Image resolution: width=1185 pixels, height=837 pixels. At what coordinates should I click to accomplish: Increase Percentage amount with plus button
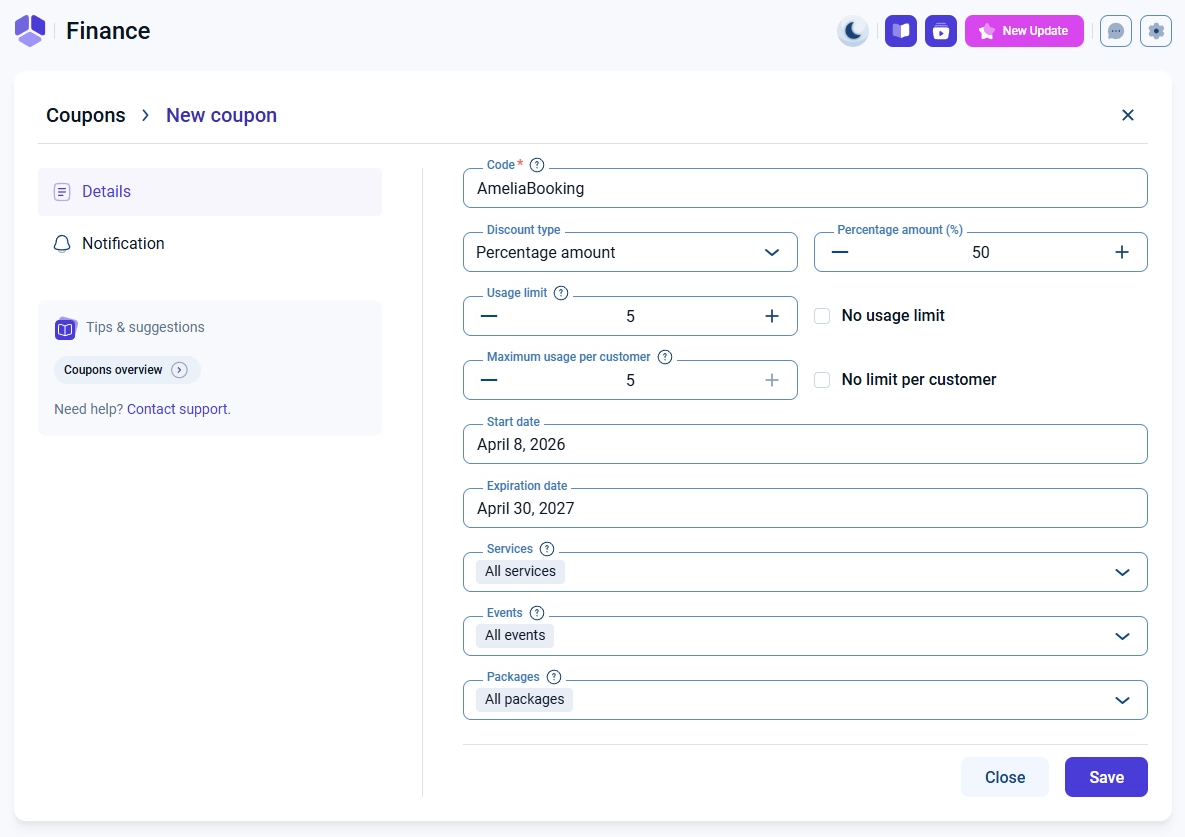coord(1122,252)
